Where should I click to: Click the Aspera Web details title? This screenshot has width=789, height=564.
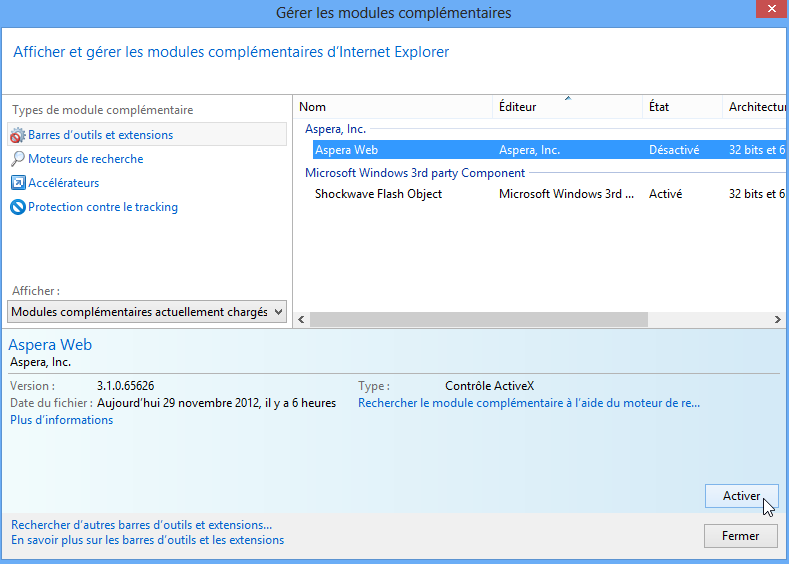click(50, 345)
